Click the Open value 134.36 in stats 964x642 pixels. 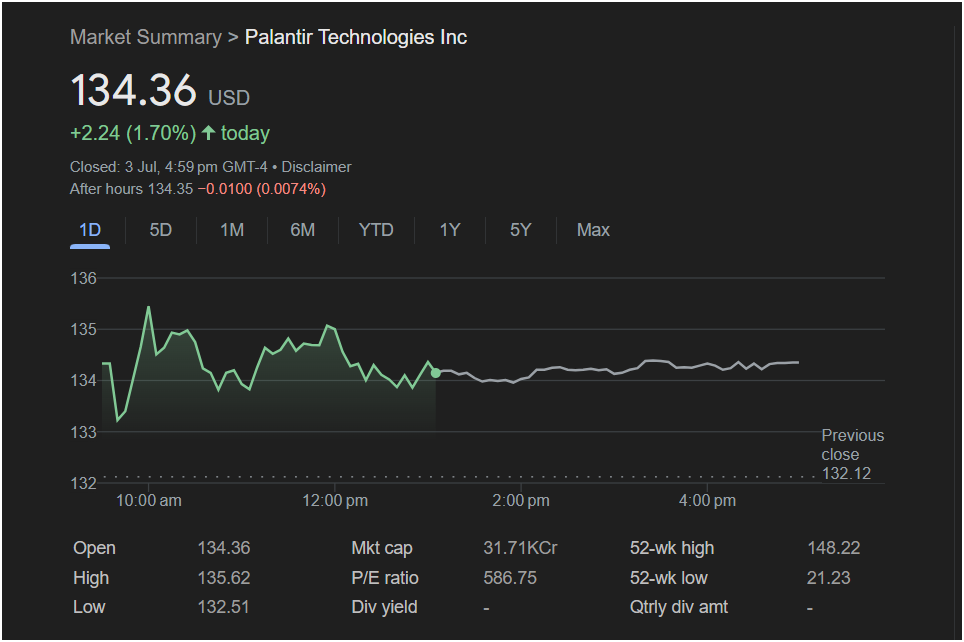224,548
